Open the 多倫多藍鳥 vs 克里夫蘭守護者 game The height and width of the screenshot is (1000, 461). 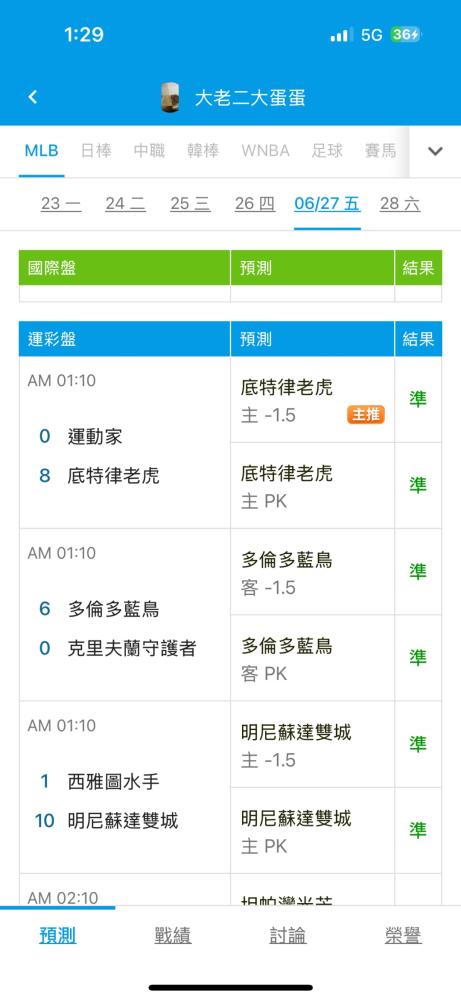click(x=125, y=615)
